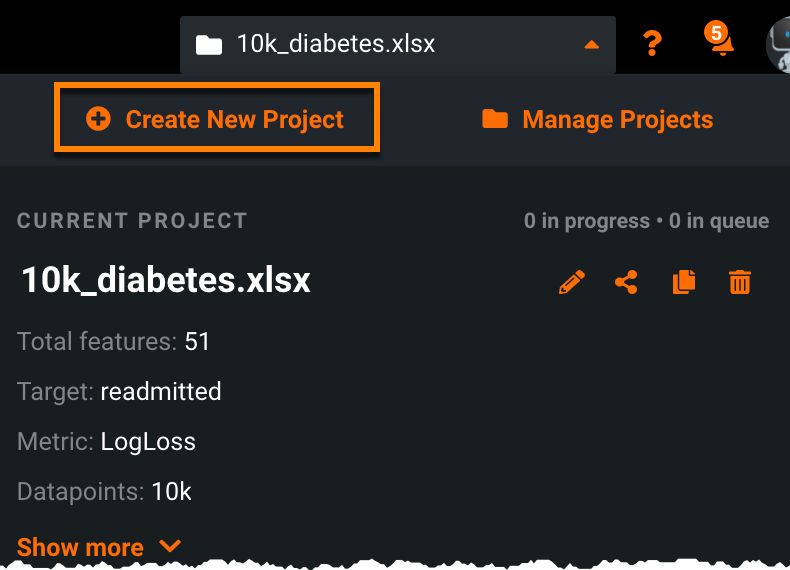Click the trash icon to delete project

(x=740, y=282)
